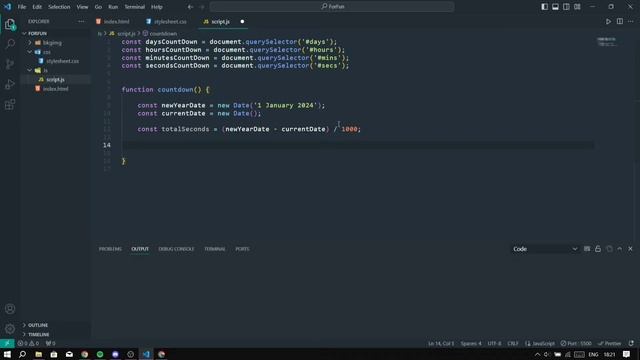The image size is (640, 360).
Task: Switch to the PORTS panel tab
Action: tap(242, 249)
